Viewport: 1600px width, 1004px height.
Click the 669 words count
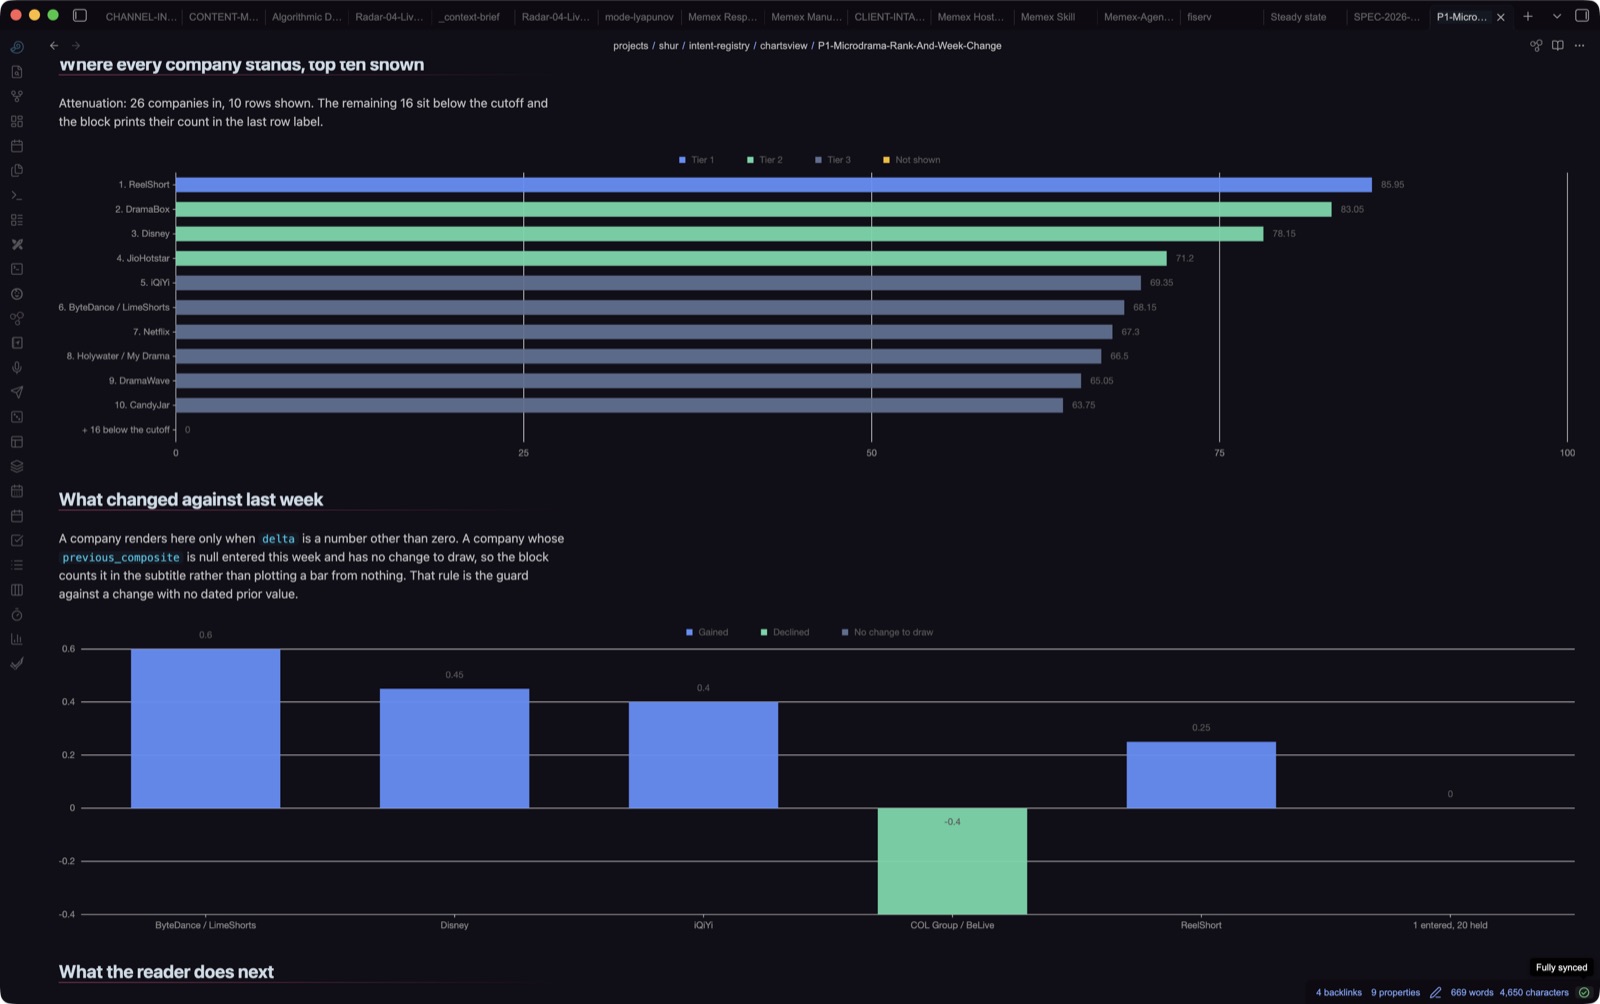point(1471,992)
